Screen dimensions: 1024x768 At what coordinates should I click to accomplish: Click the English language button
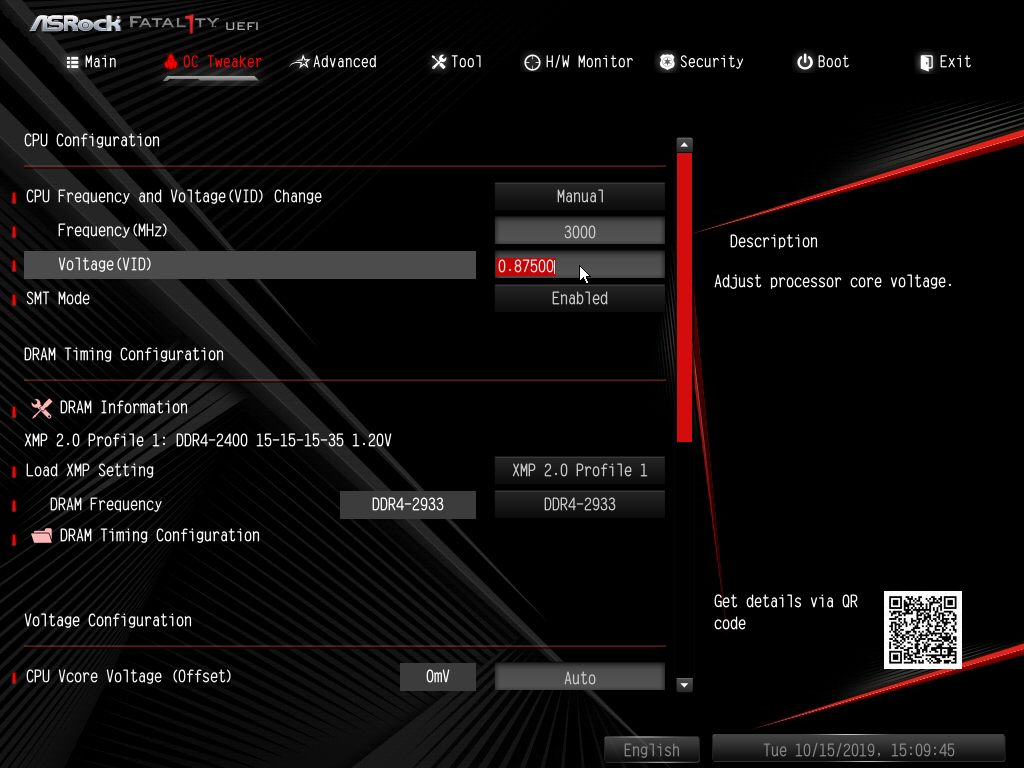click(x=651, y=750)
